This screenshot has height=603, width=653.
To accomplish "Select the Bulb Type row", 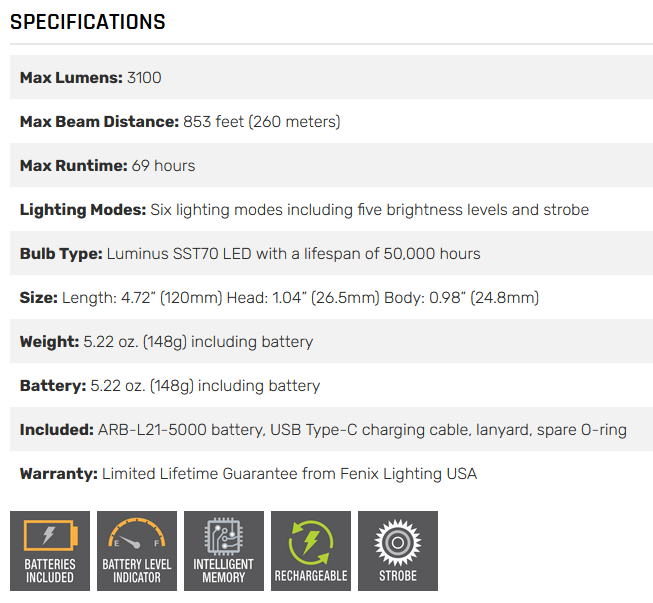I will pos(331,253).
